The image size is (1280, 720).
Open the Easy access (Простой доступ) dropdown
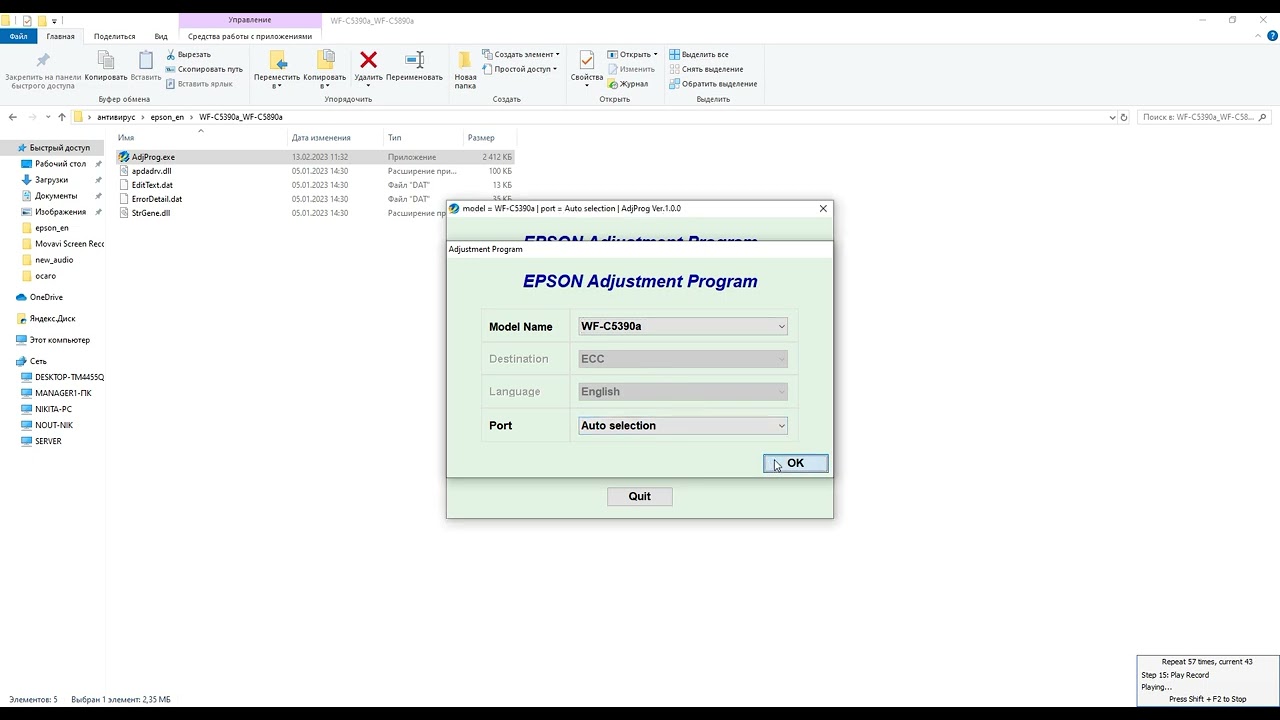pos(519,69)
